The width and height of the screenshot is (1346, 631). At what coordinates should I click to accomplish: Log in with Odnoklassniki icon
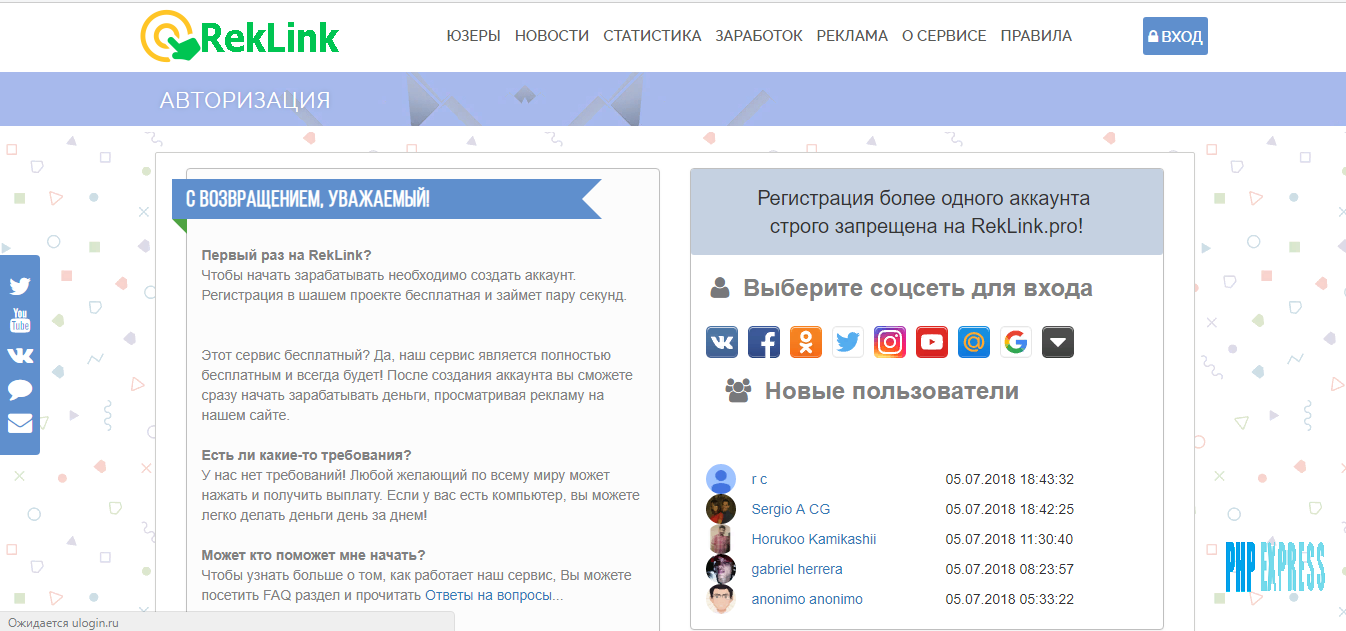806,342
